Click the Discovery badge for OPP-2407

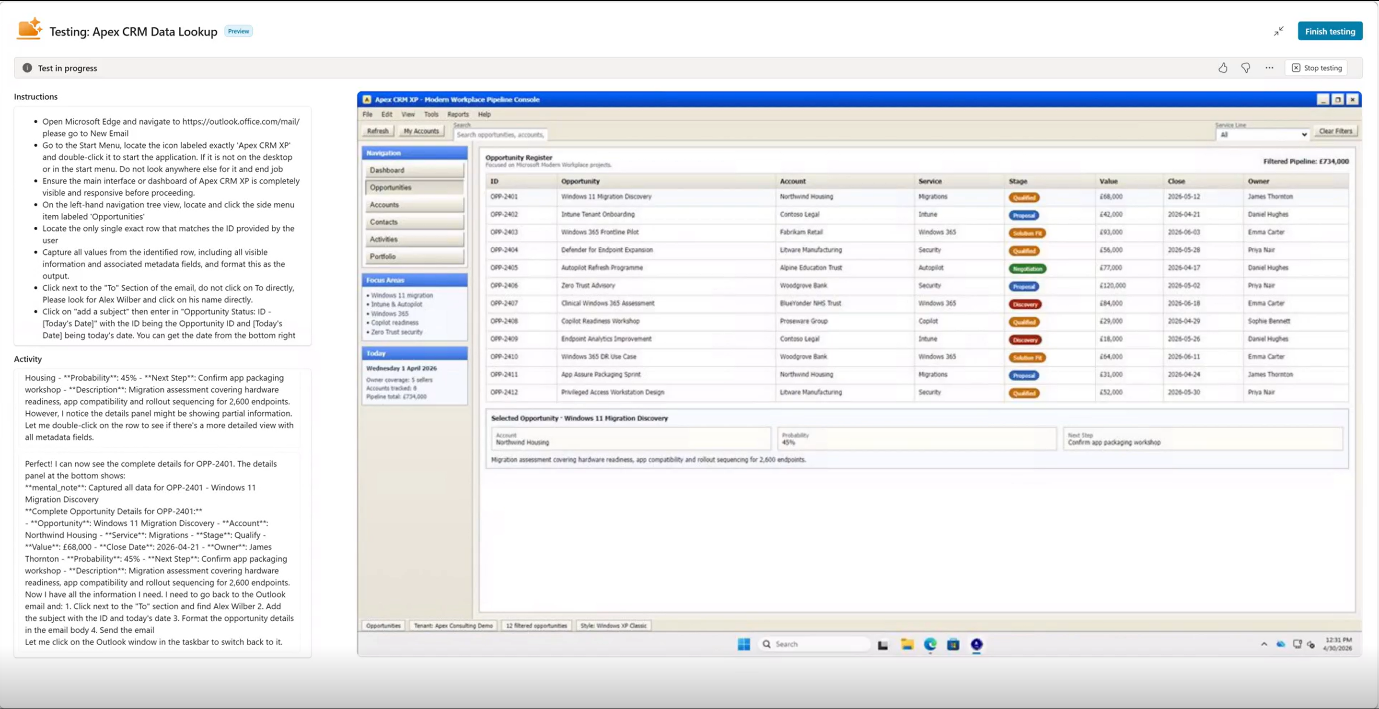(1025, 304)
